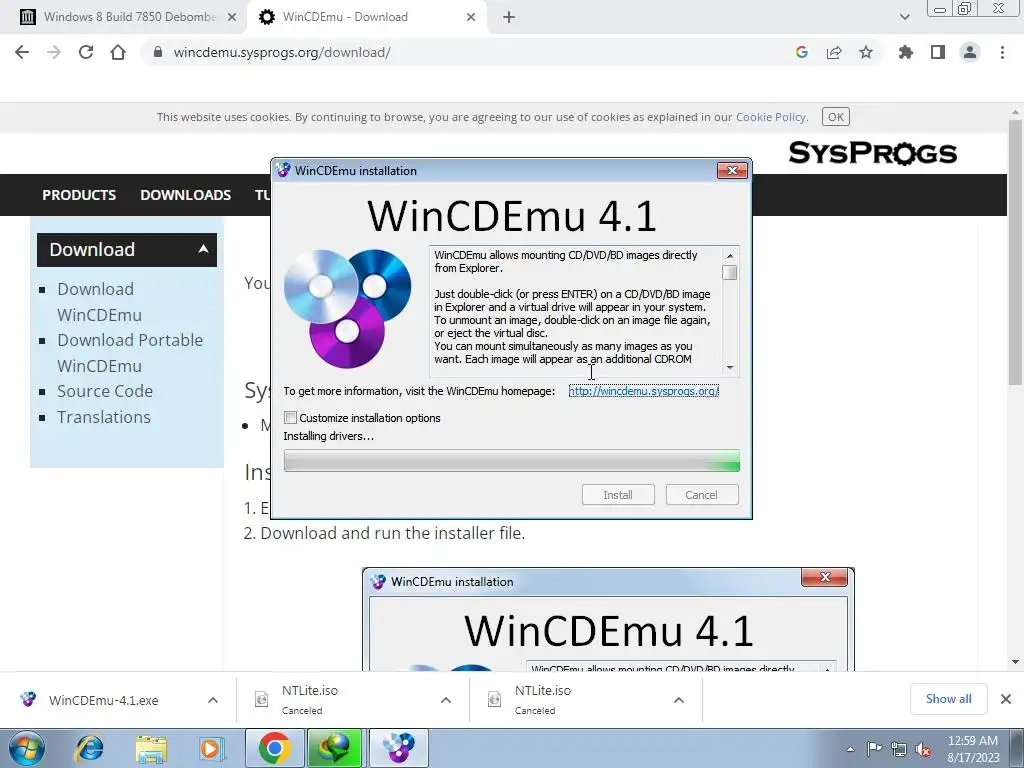This screenshot has height=768, width=1024.
Task: Click description scrollbar up arrow
Action: tap(729, 255)
